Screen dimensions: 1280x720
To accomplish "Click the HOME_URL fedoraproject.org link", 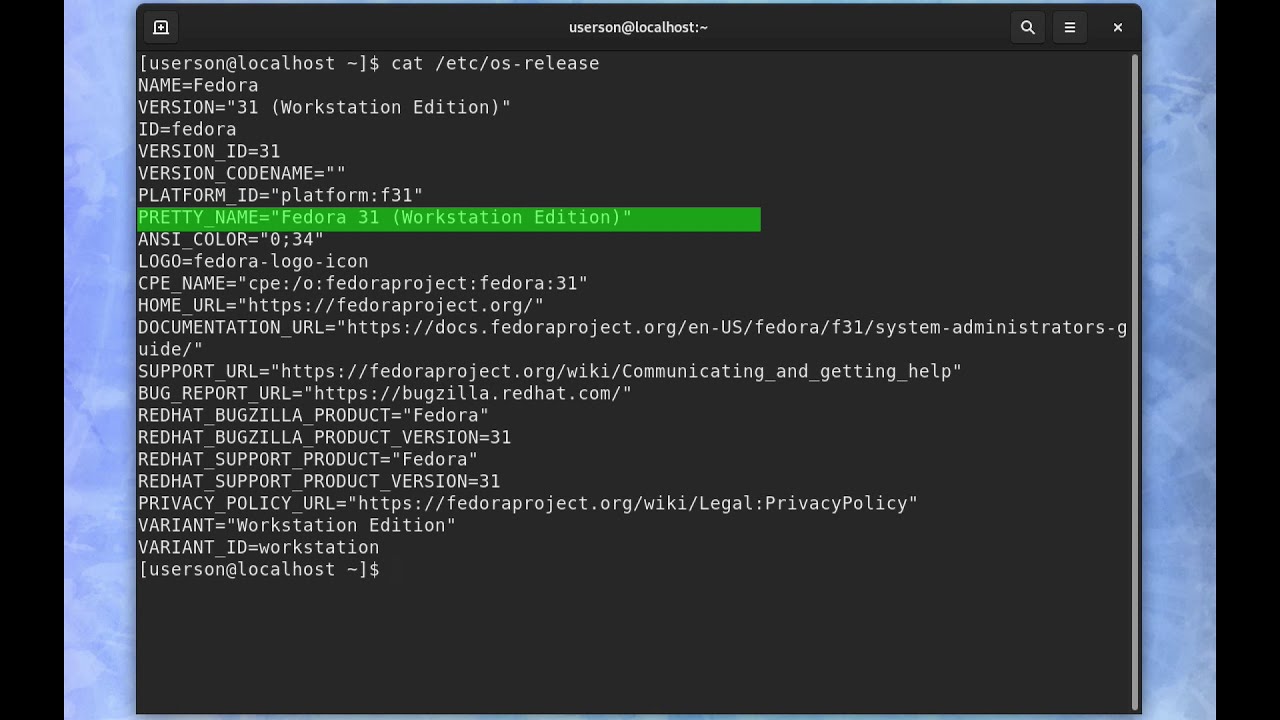I will point(395,306).
